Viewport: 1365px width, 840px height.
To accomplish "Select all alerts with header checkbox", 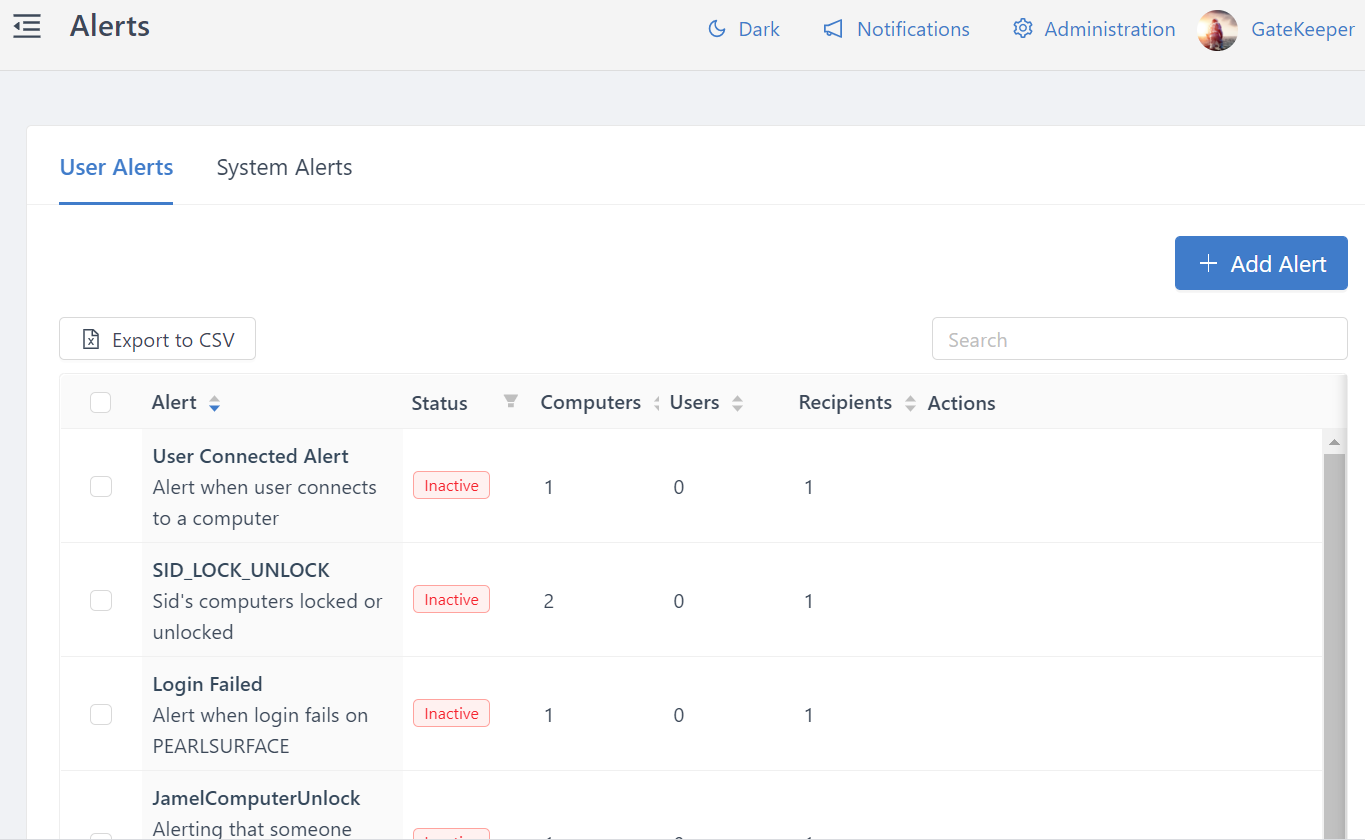I will (x=100, y=403).
